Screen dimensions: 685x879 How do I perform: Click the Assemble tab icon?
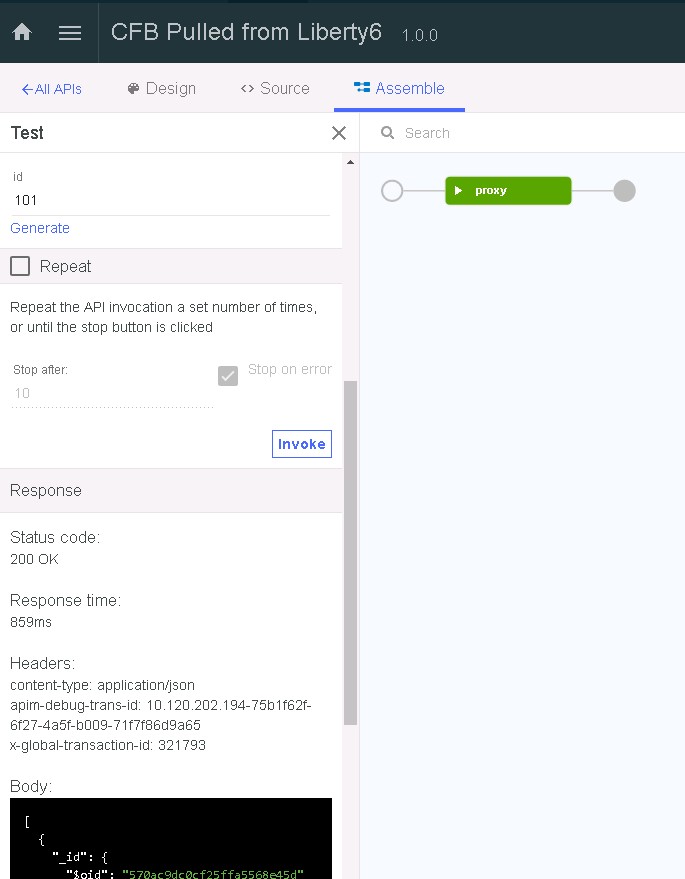tap(360, 88)
